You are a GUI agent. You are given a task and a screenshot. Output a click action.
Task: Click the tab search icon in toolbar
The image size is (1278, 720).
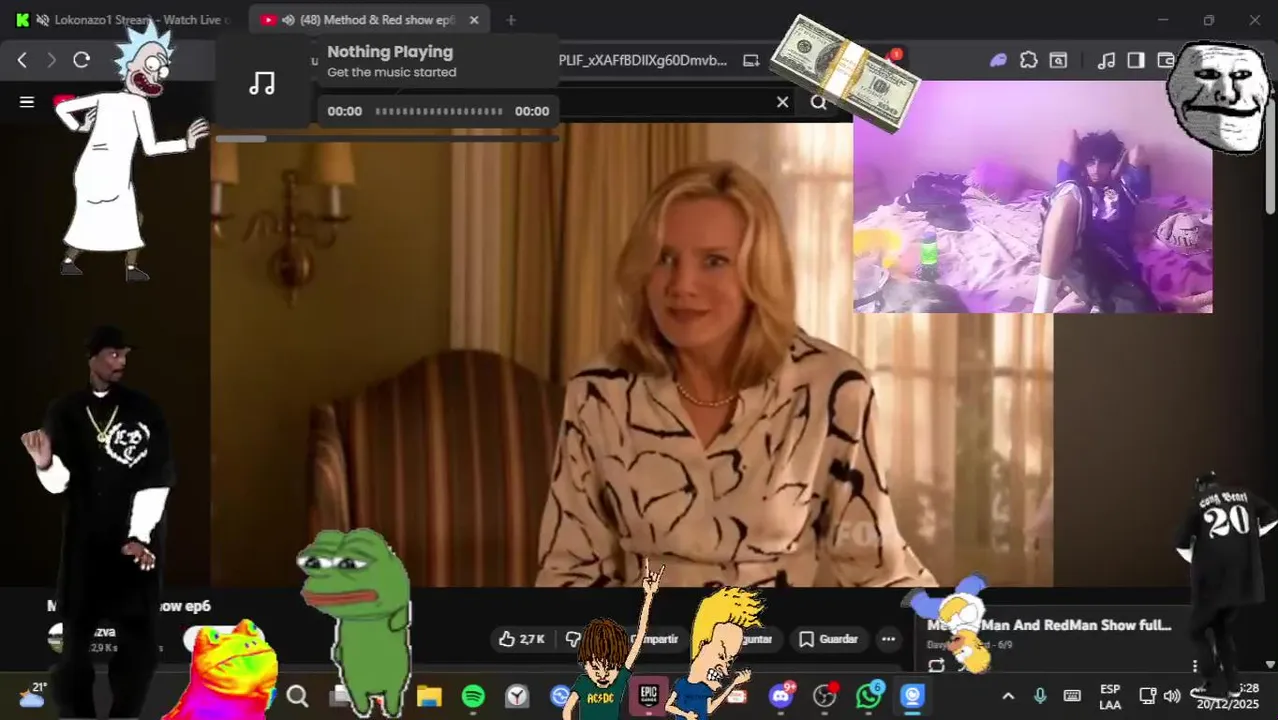pos(1058,60)
